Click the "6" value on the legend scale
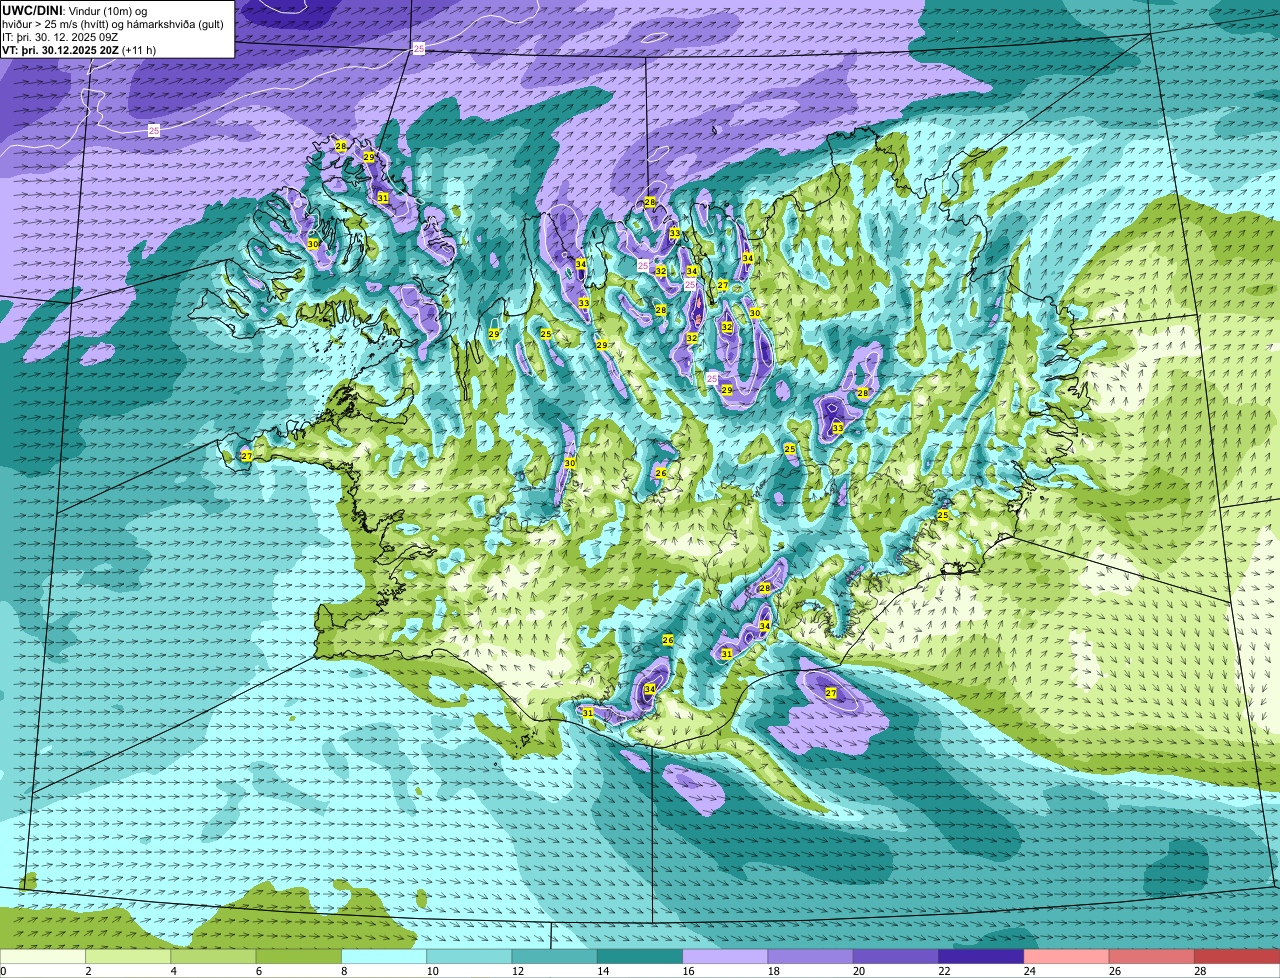The width and height of the screenshot is (1280, 978). (x=258, y=971)
